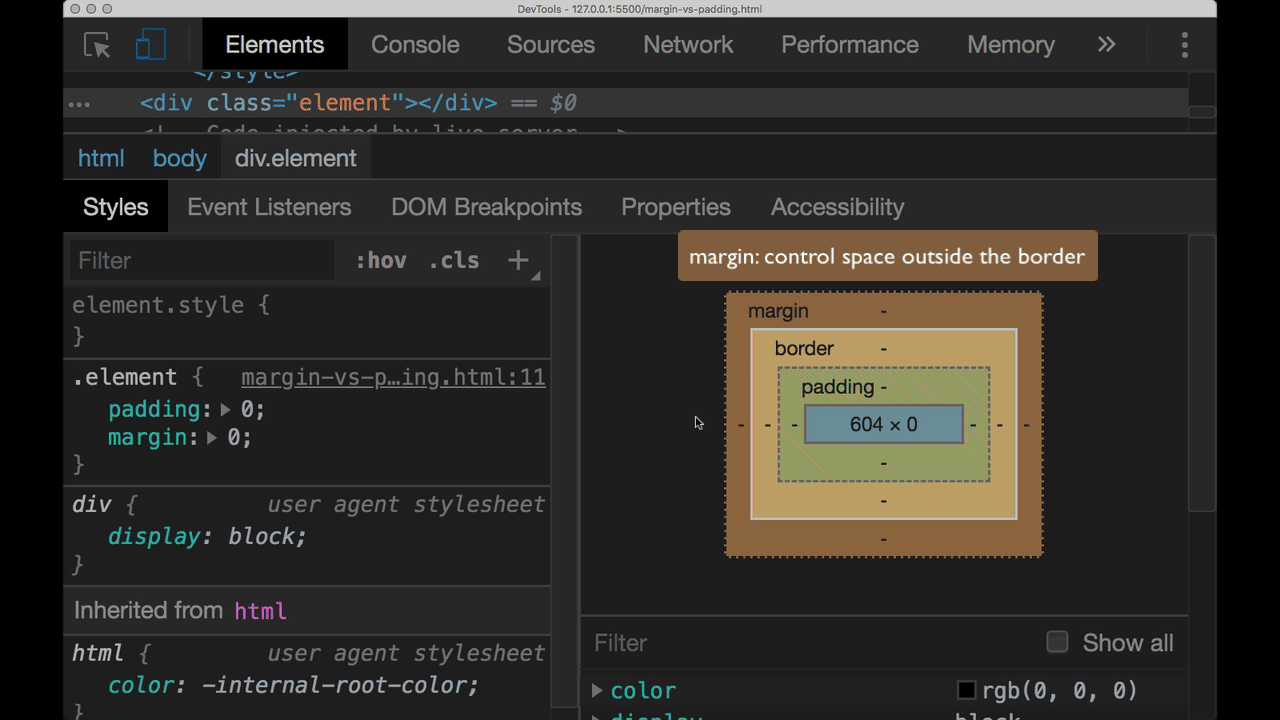Viewport: 1280px width, 720px height.
Task: Open the margin-vs-padding.html:11 source link
Action: click(393, 378)
